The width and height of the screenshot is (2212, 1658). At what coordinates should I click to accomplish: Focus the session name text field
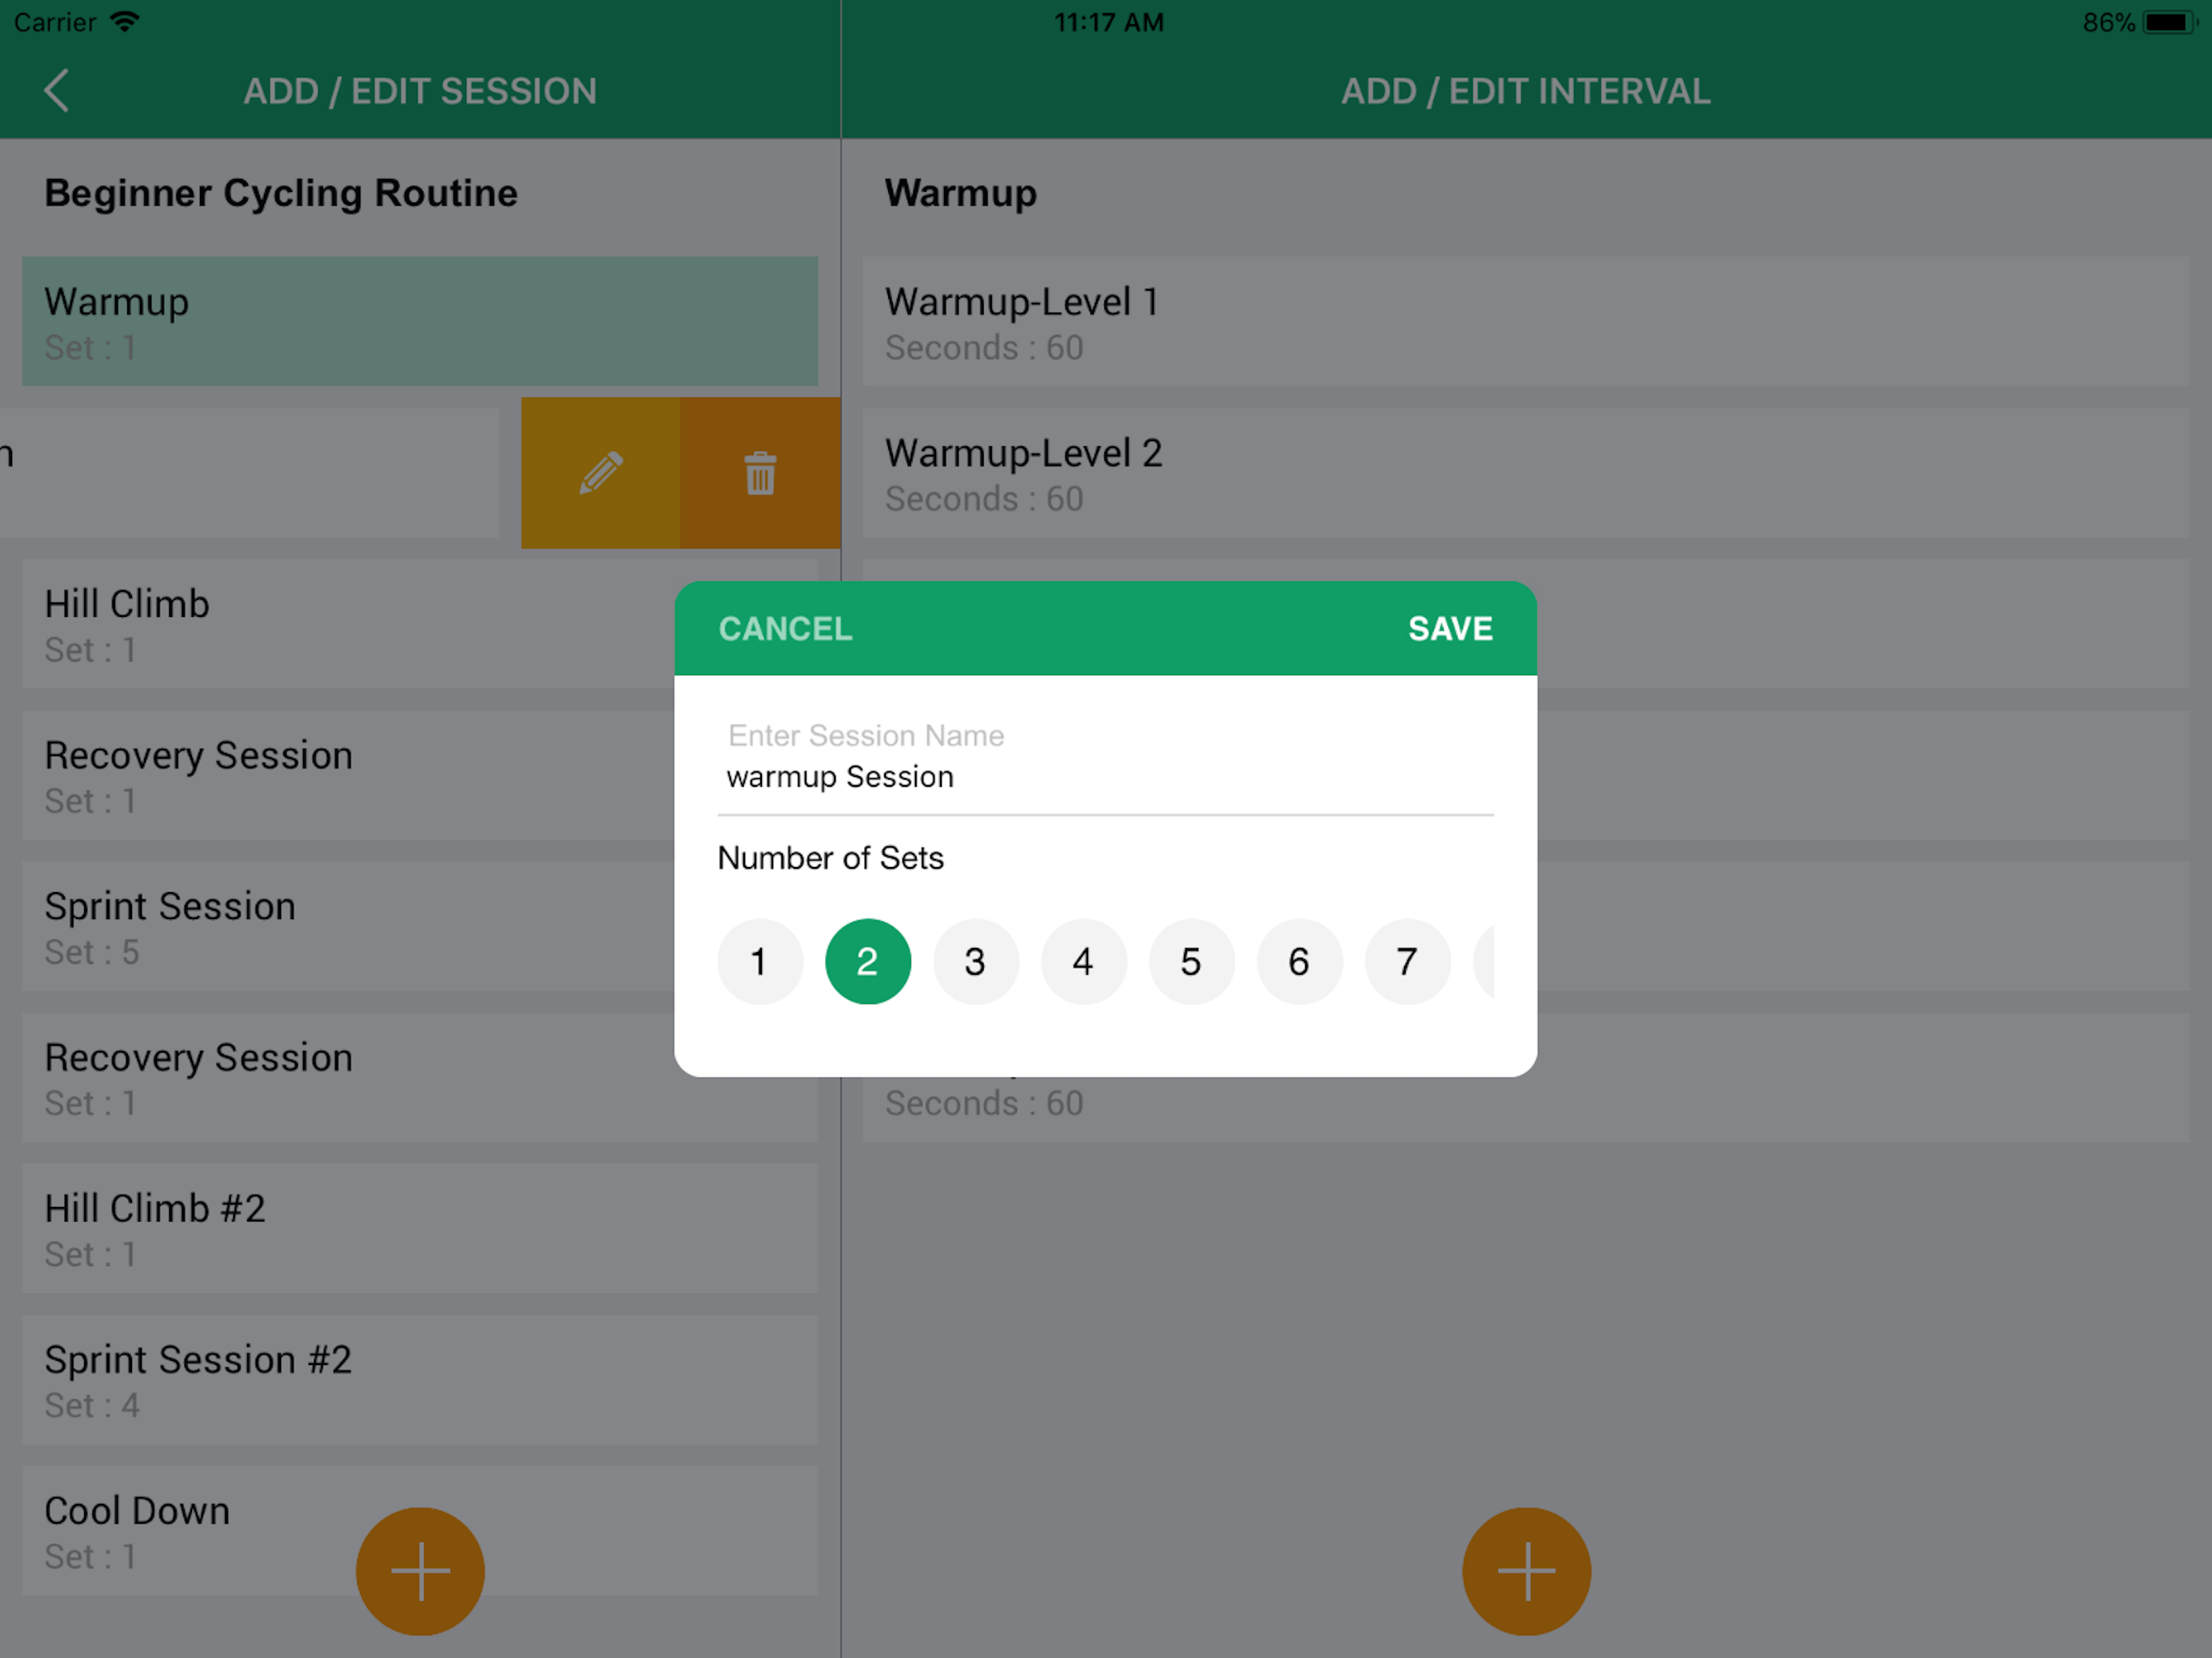point(1105,777)
